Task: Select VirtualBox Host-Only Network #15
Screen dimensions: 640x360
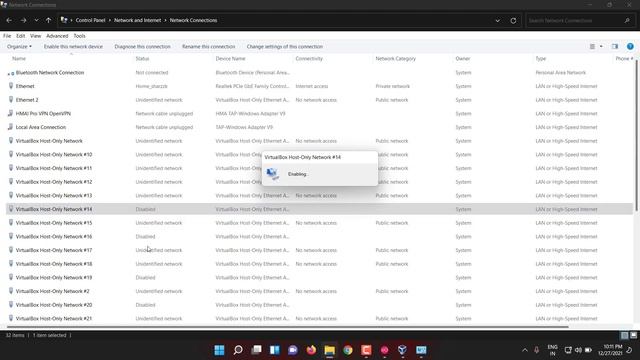Action: [320, 223]
